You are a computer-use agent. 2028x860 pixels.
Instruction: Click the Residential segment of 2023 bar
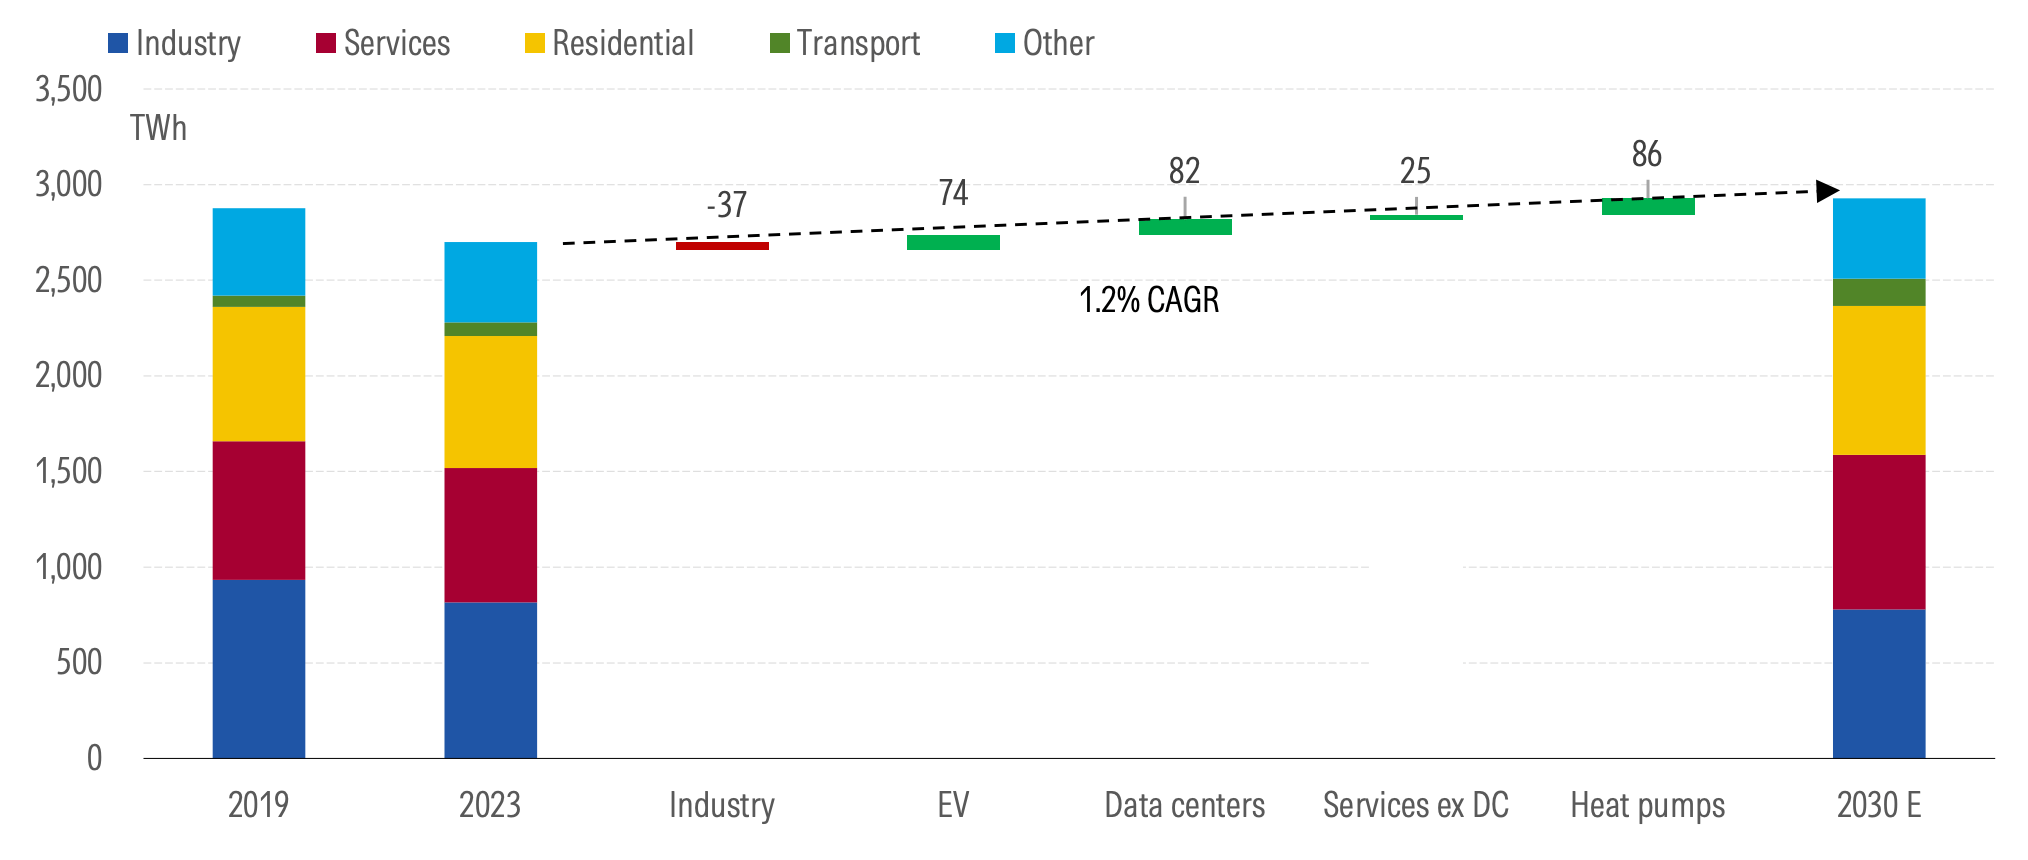(x=490, y=402)
